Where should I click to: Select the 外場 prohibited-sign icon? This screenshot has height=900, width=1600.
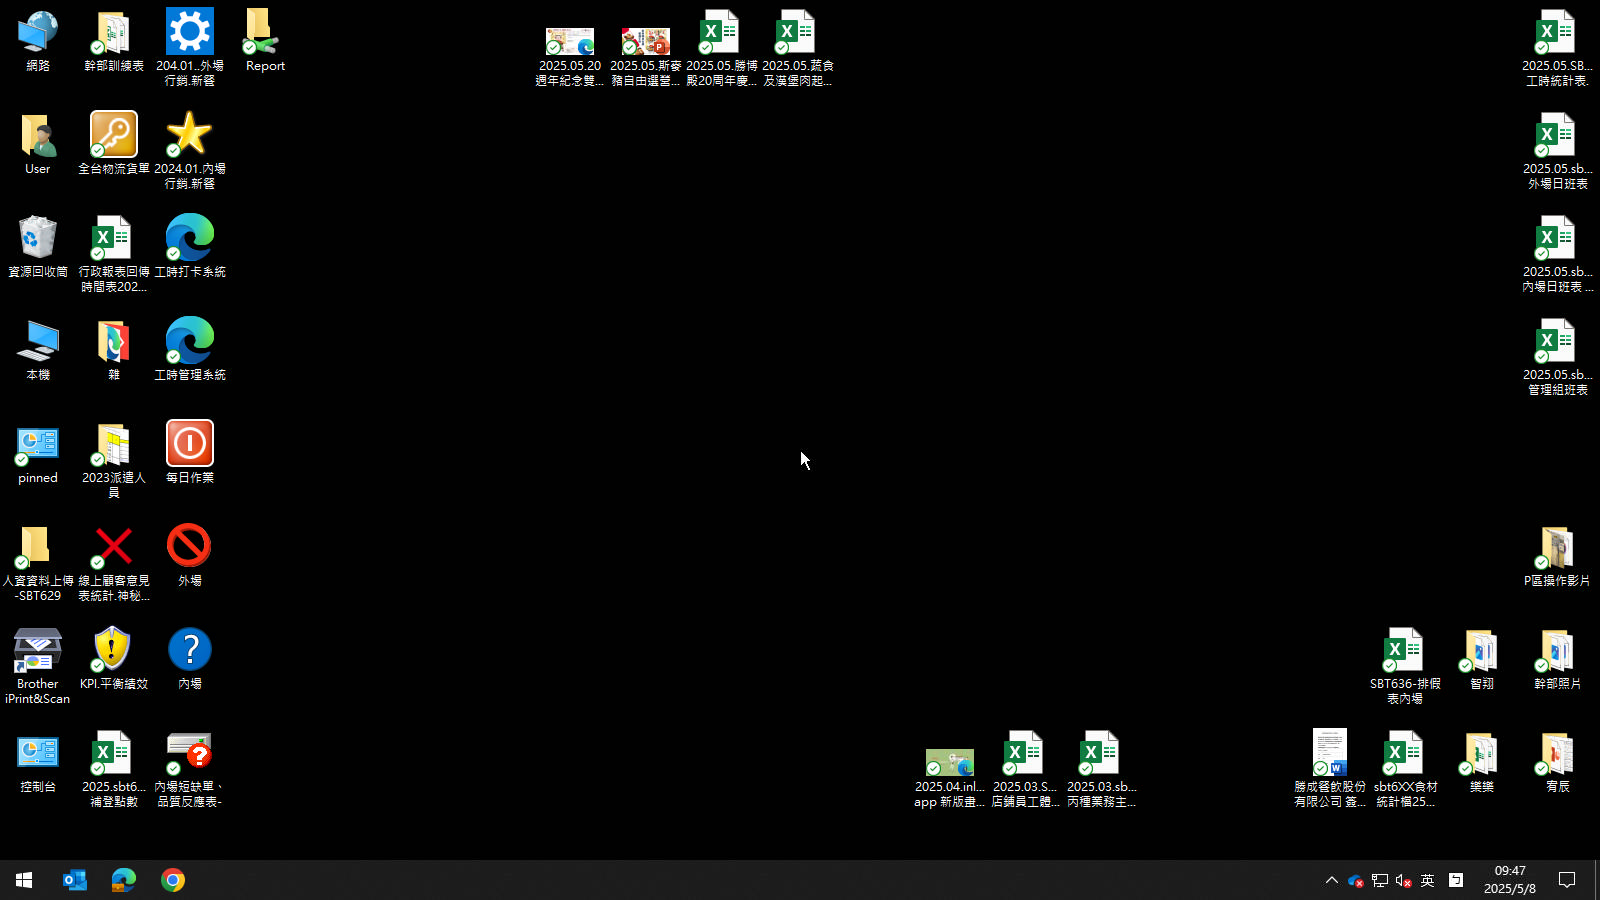click(x=189, y=547)
